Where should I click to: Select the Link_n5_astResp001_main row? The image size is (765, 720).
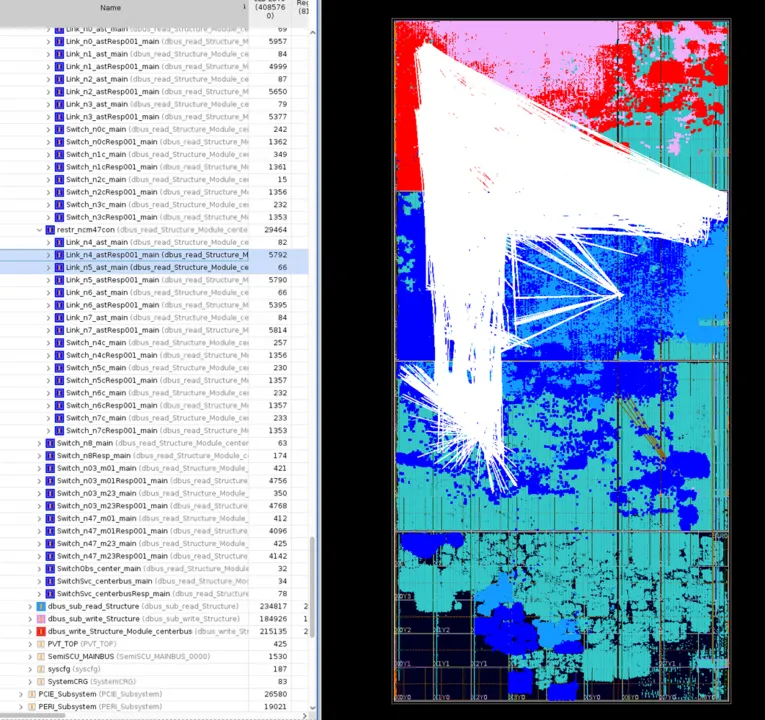click(150, 280)
